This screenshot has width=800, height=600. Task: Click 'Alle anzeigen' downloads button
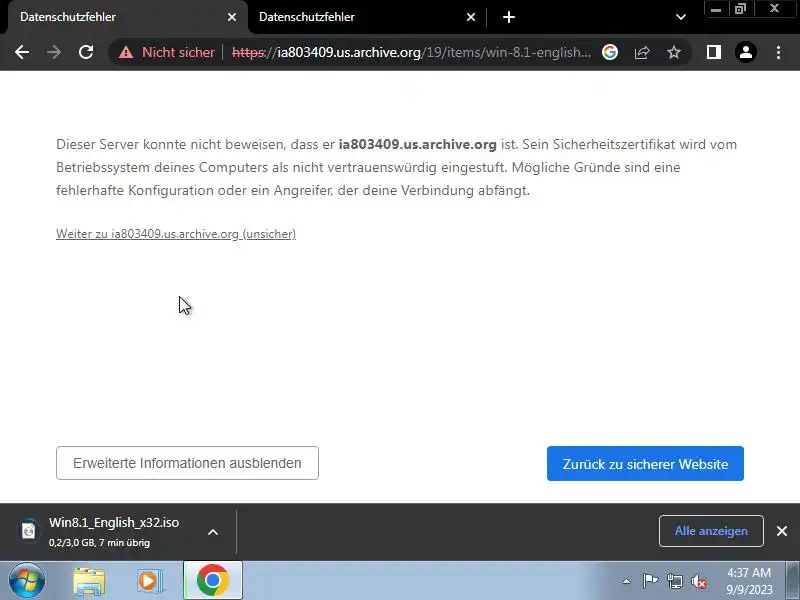click(x=711, y=531)
